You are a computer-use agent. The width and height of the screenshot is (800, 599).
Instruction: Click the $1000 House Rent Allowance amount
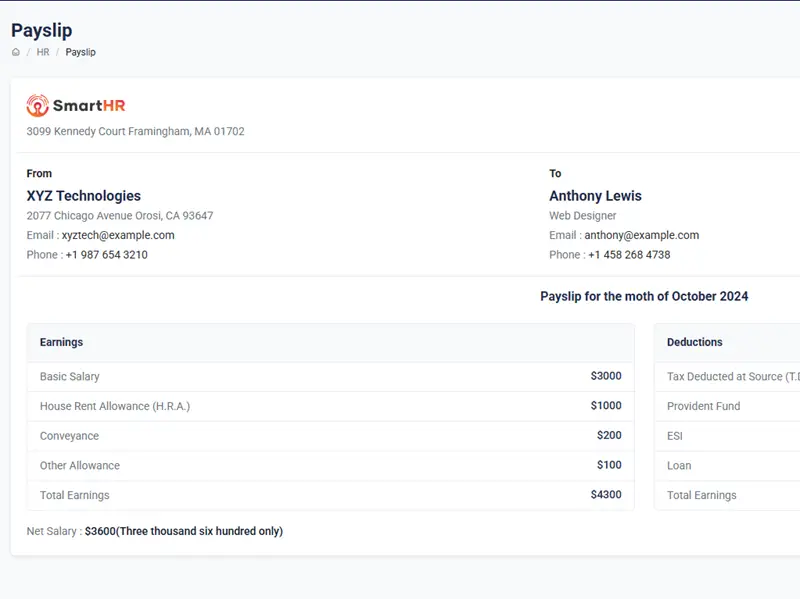(x=605, y=406)
